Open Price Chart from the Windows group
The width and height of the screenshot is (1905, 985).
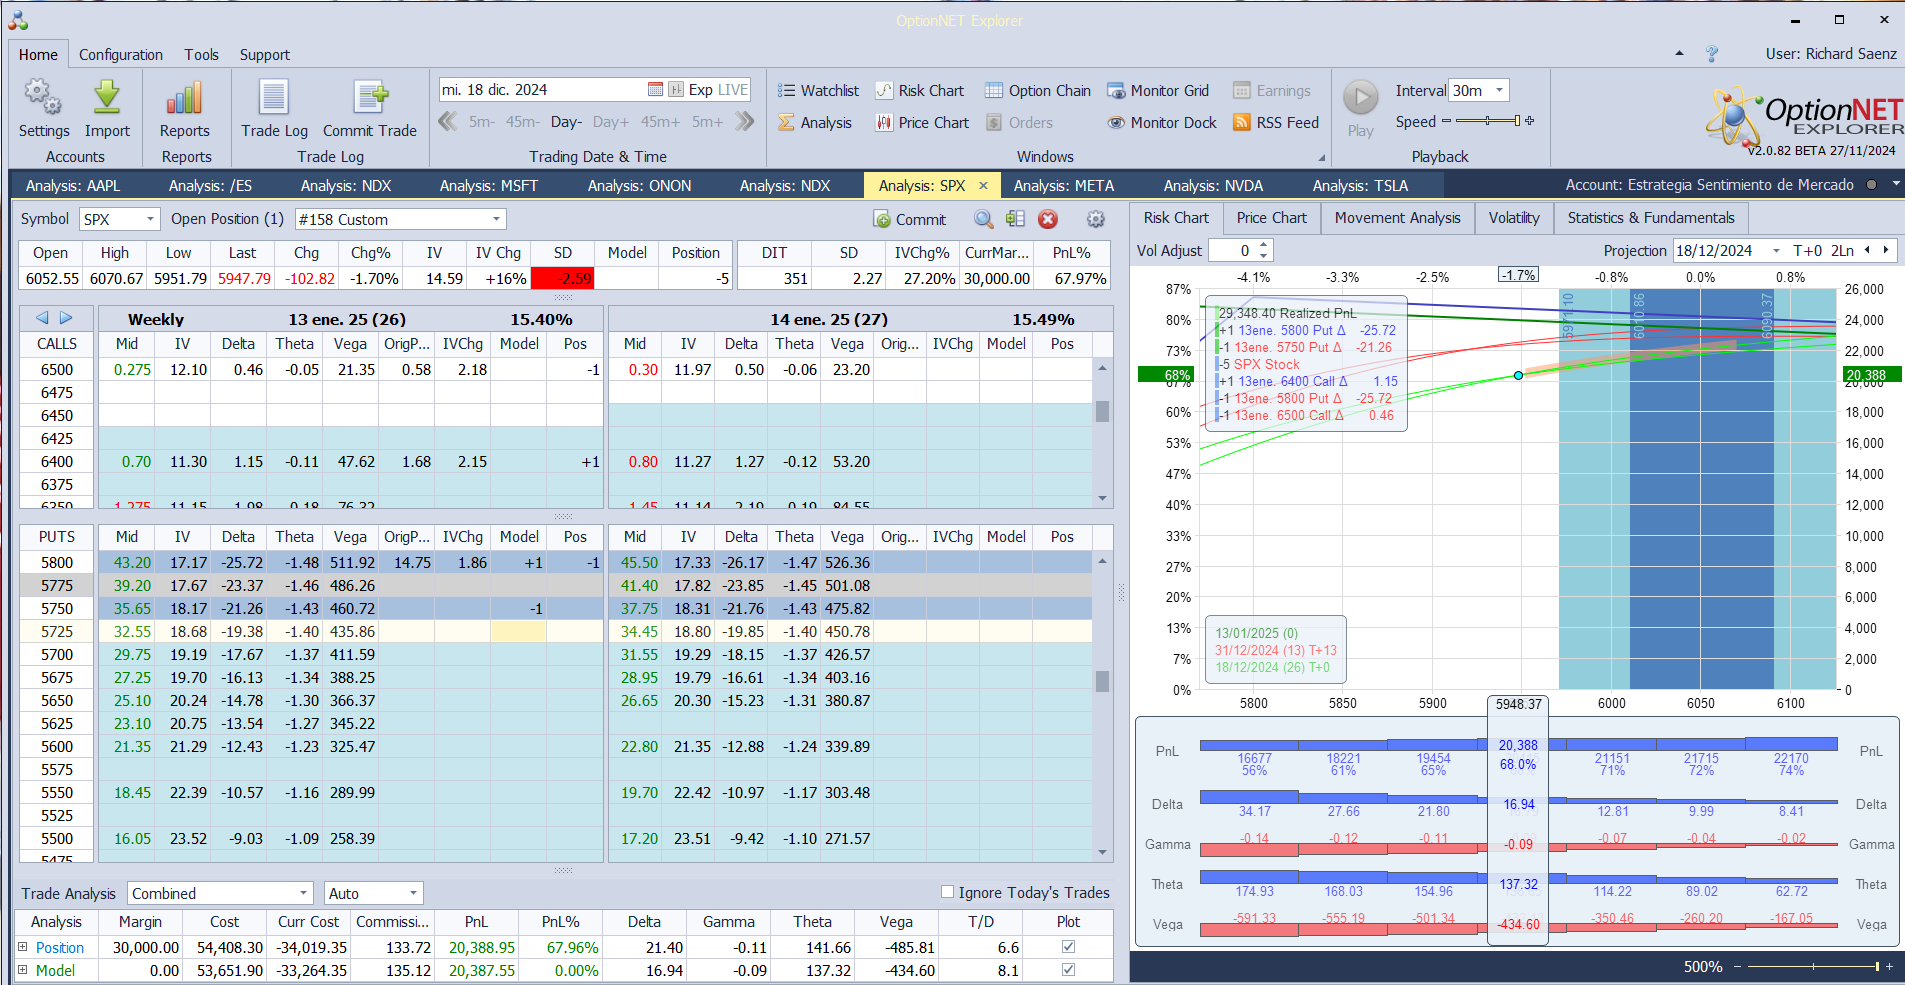[922, 123]
